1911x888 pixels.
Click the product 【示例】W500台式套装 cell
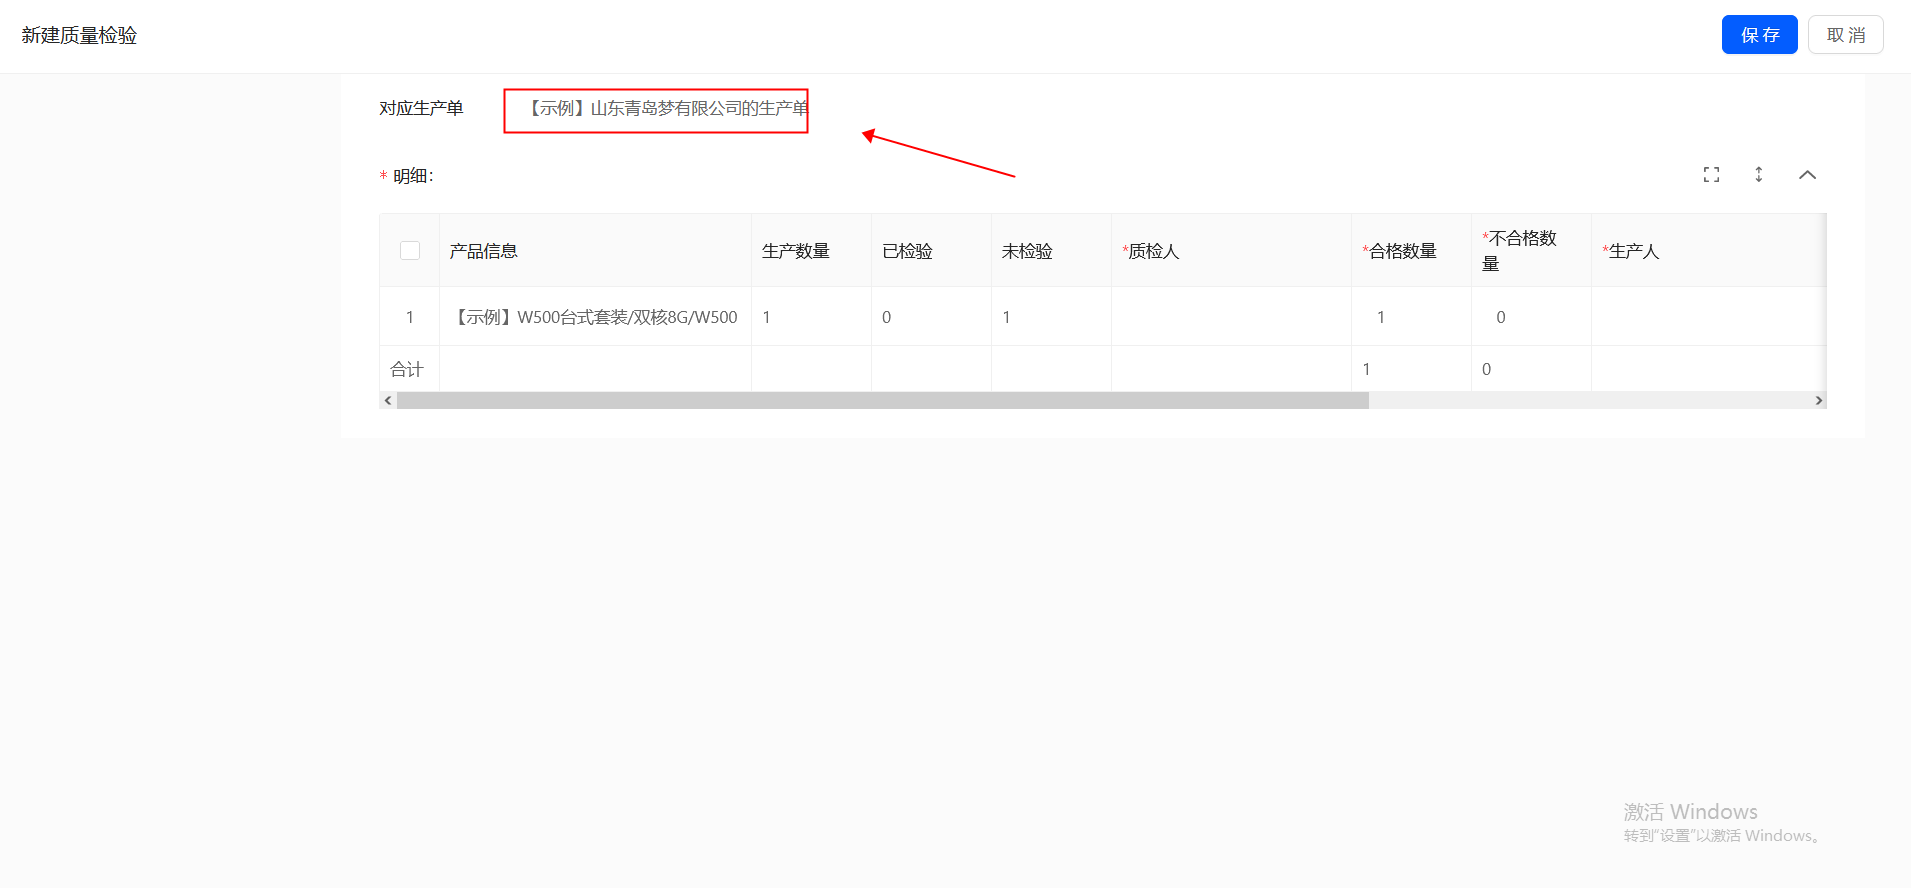595,317
